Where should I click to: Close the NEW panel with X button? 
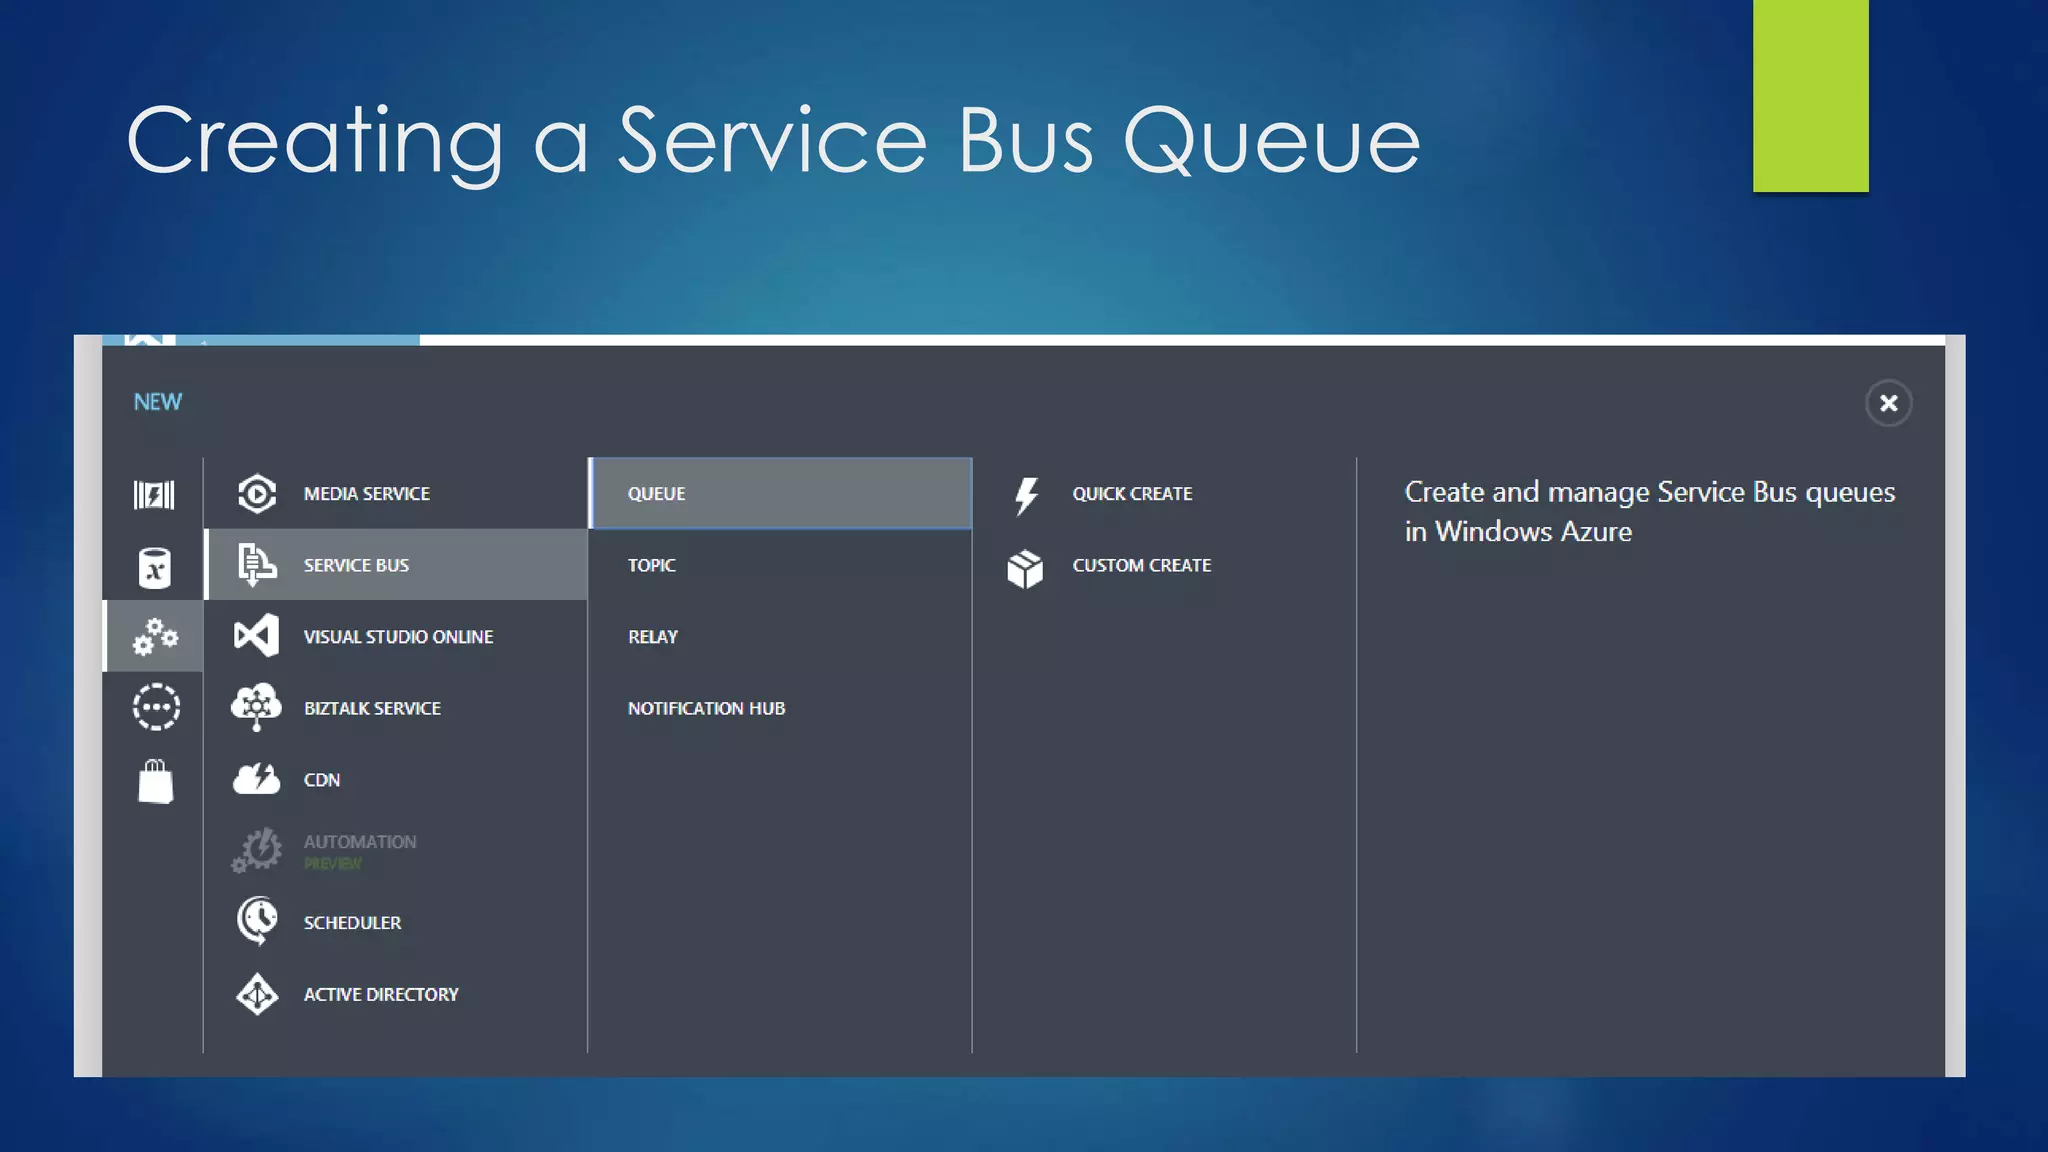click(1888, 403)
